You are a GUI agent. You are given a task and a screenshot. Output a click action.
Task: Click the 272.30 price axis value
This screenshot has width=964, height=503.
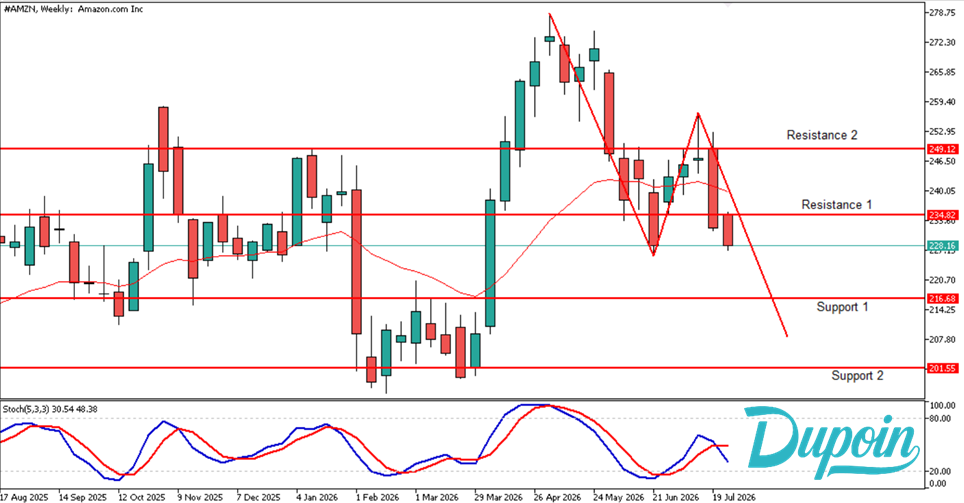tap(942, 42)
